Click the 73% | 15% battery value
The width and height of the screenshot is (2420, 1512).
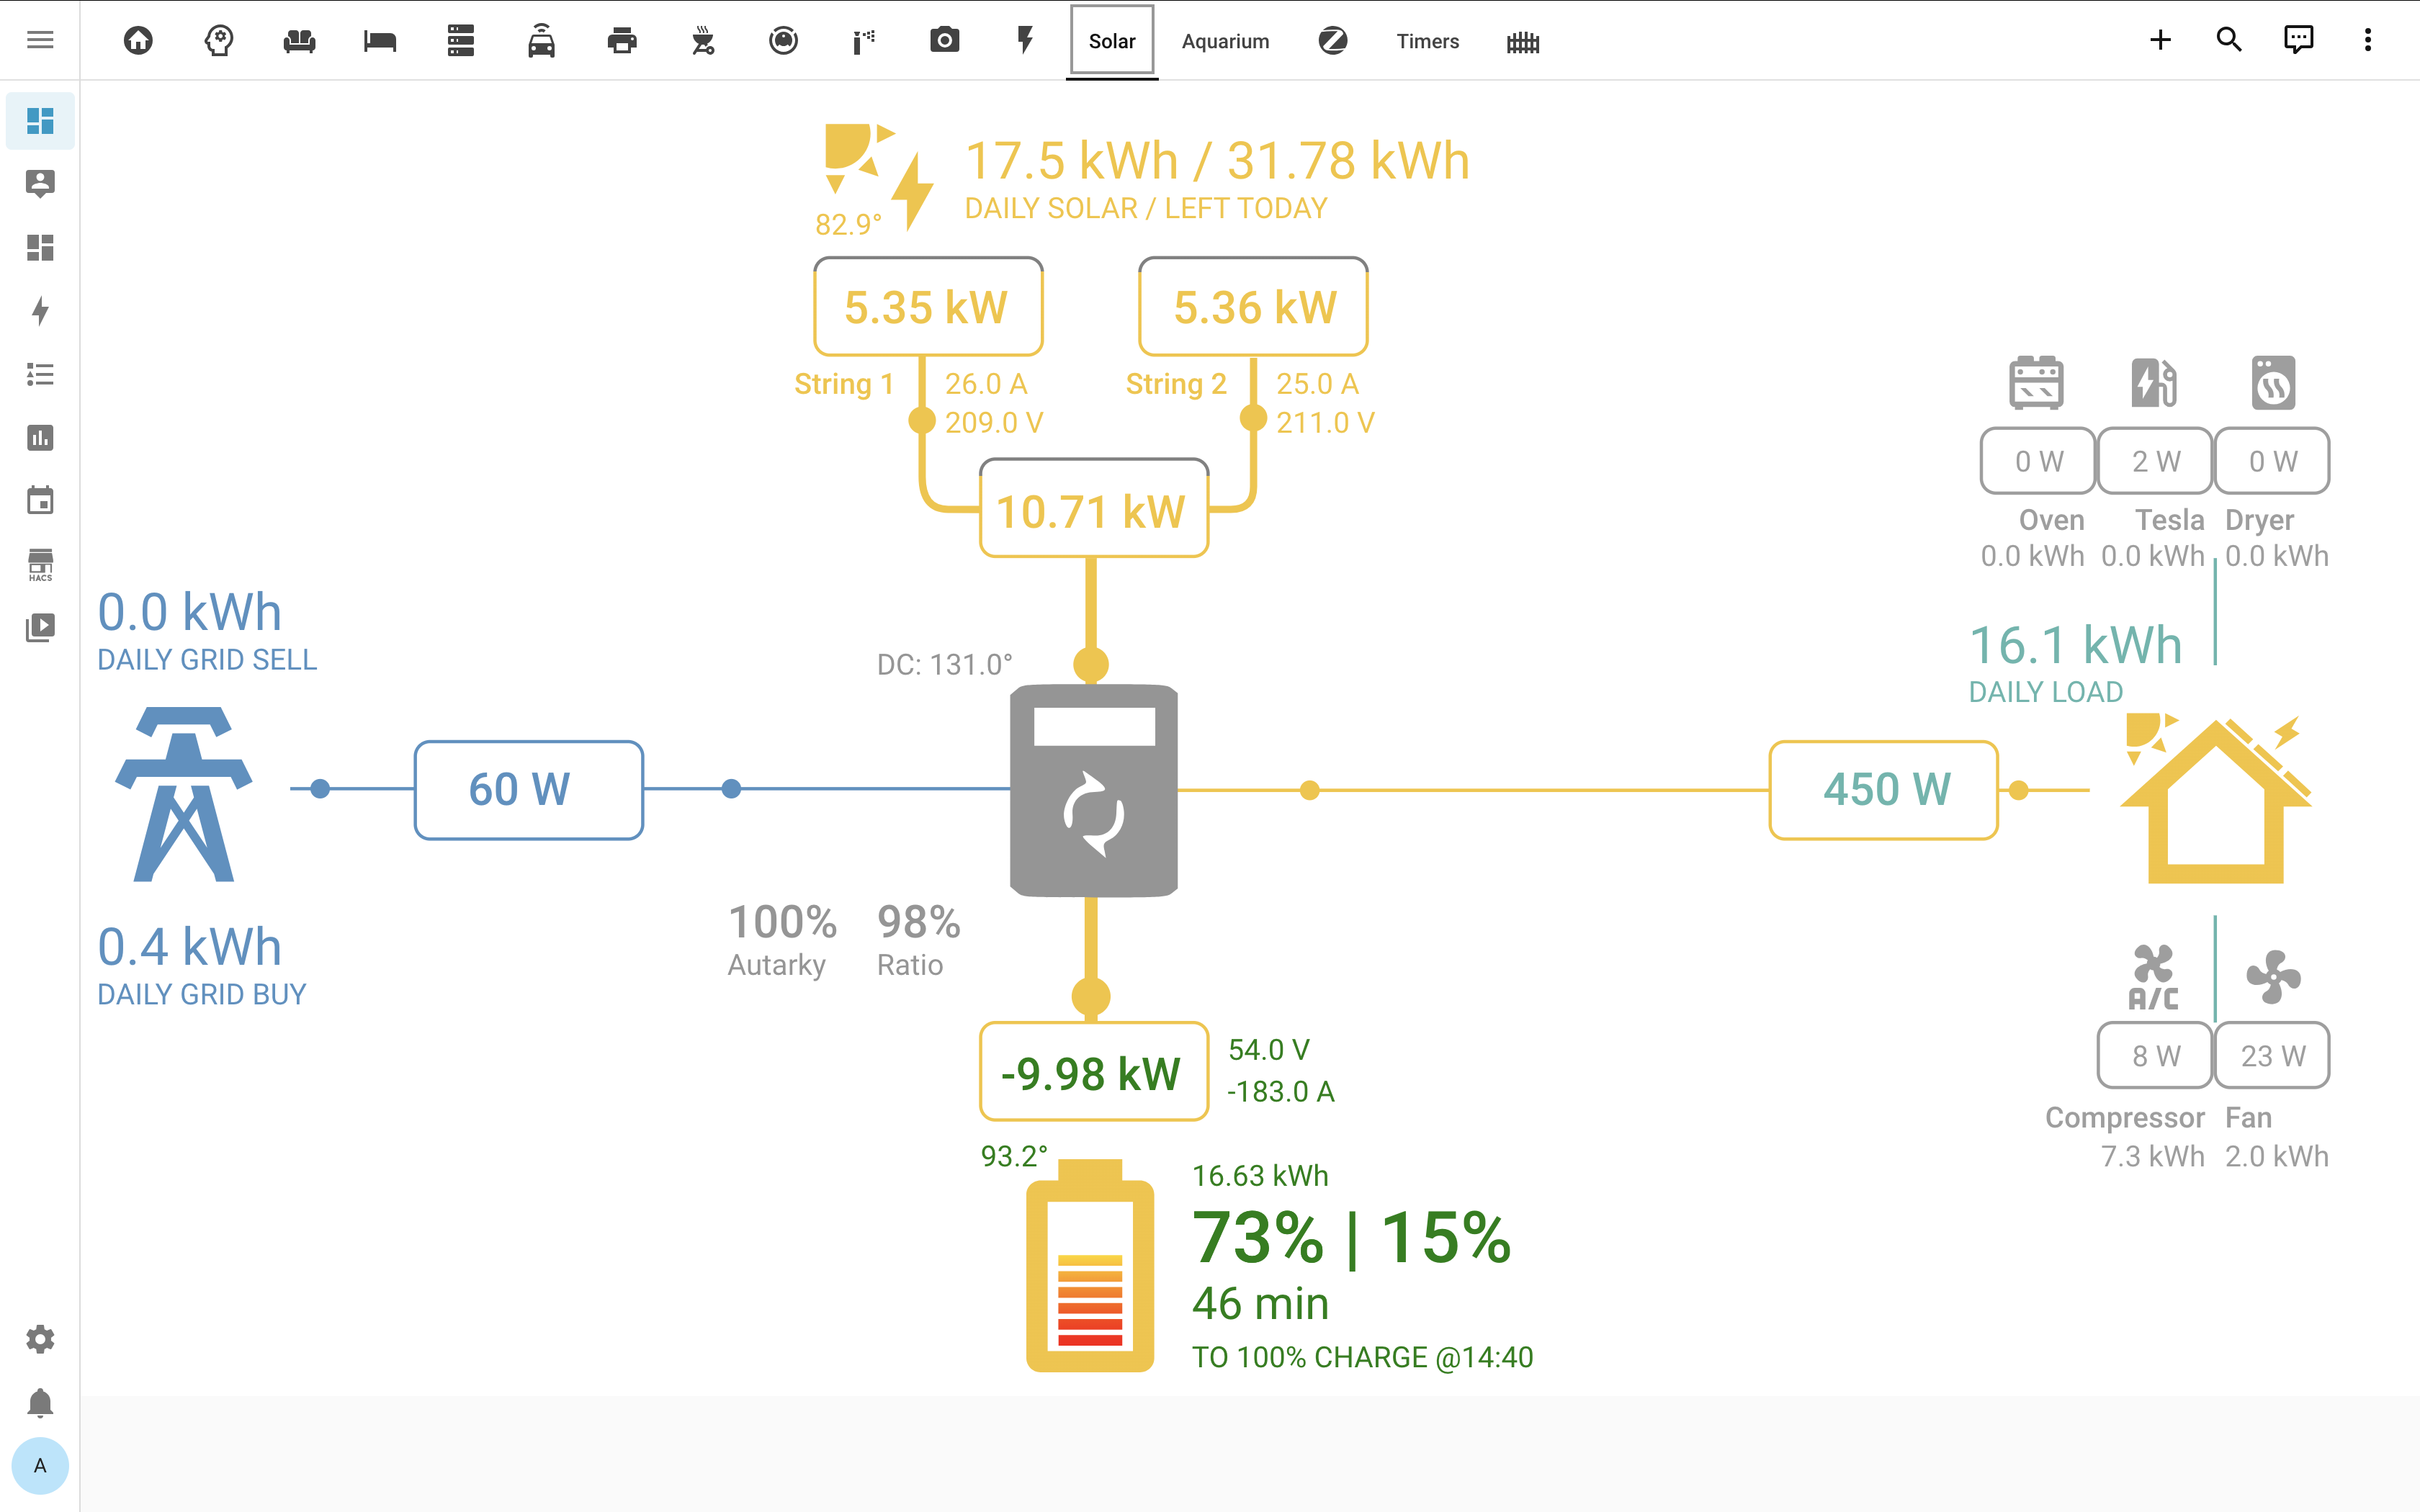(x=1351, y=1238)
